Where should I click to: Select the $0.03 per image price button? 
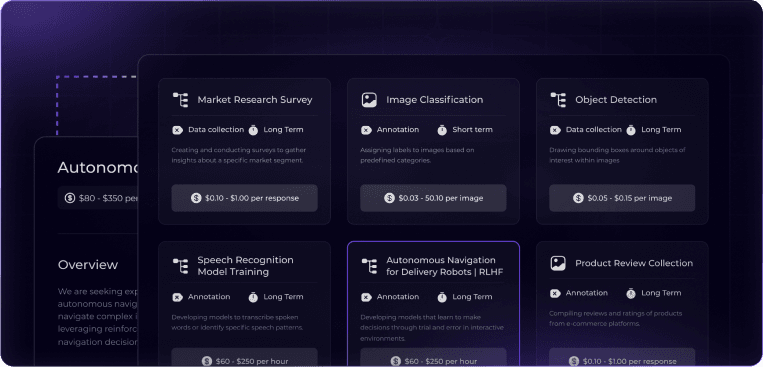(433, 198)
